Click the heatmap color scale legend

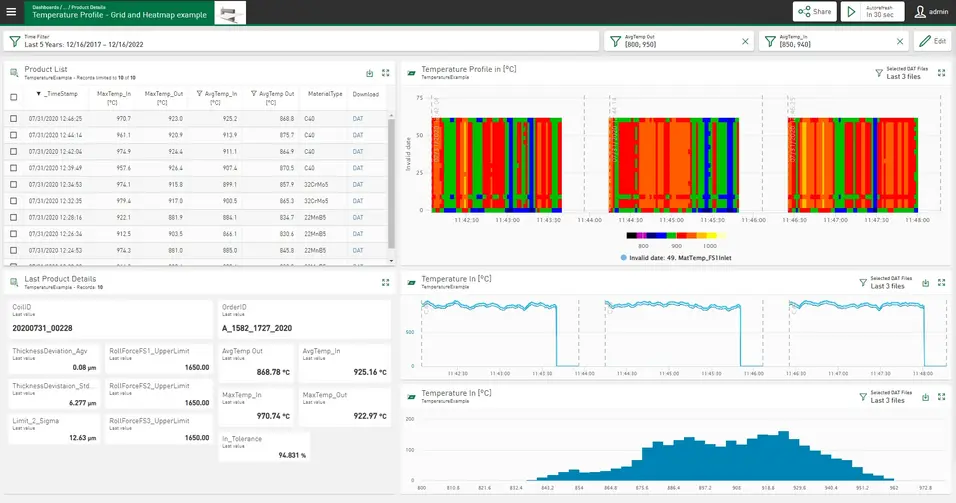click(675, 235)
